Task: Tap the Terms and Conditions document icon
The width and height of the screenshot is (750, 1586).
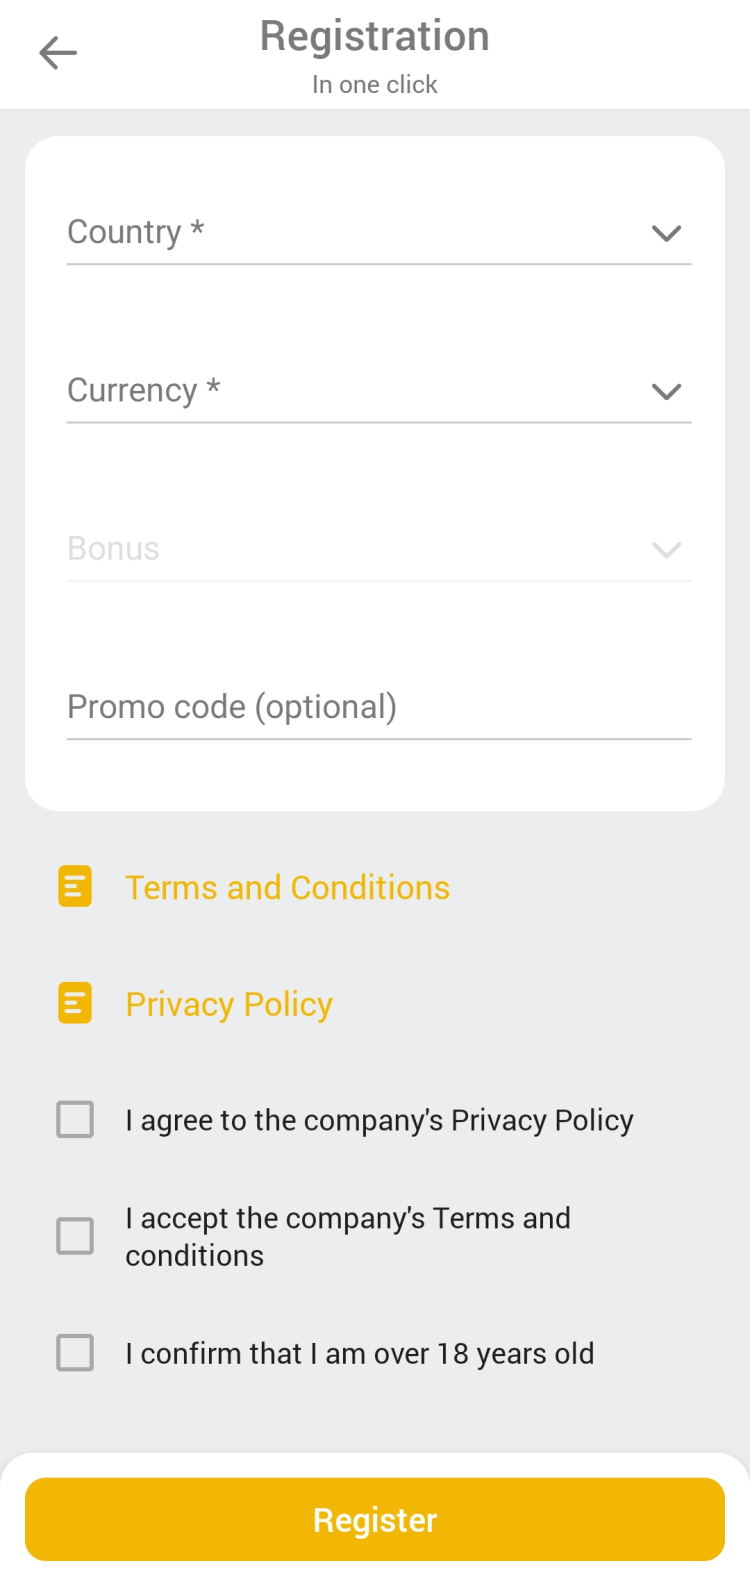Action: pyautogui.click(x=75, y=887)
